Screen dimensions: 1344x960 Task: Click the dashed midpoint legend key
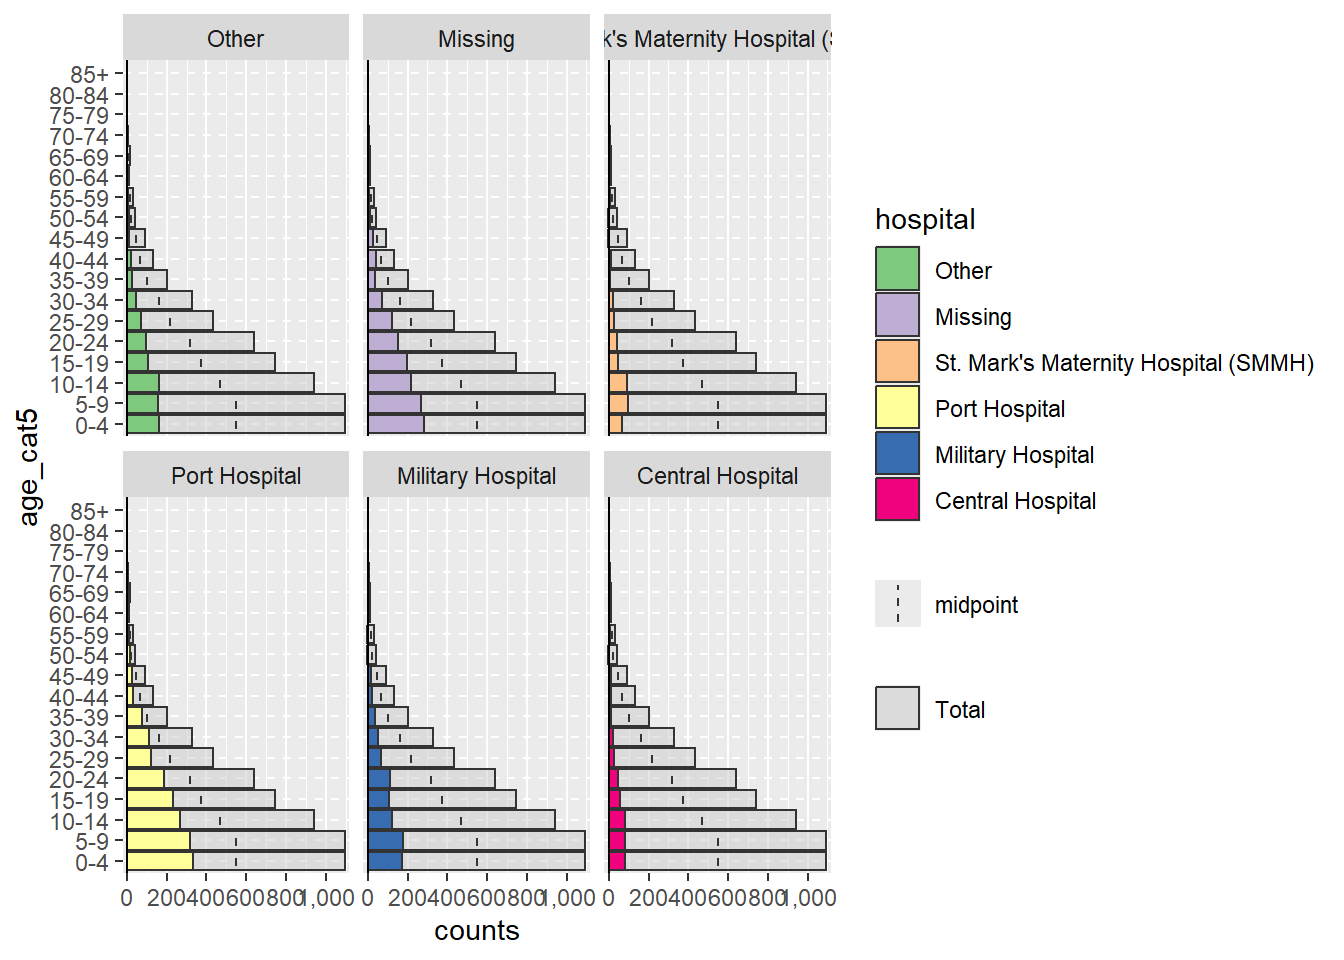897,604
